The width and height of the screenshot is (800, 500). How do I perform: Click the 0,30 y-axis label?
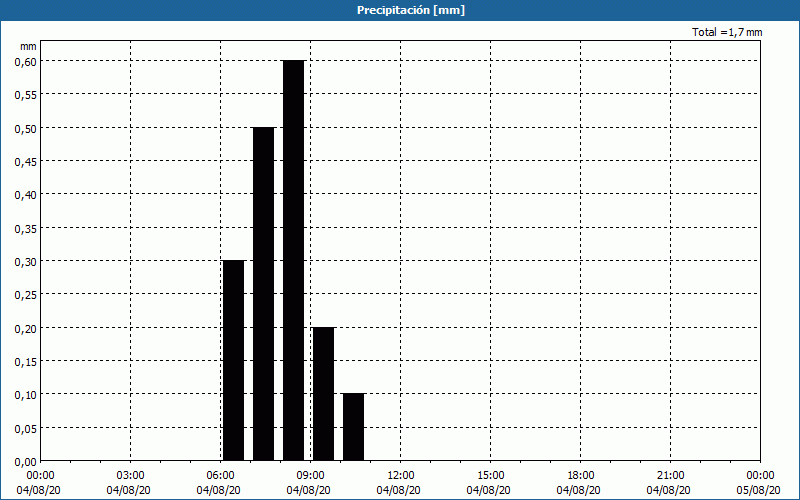(26, 261)
